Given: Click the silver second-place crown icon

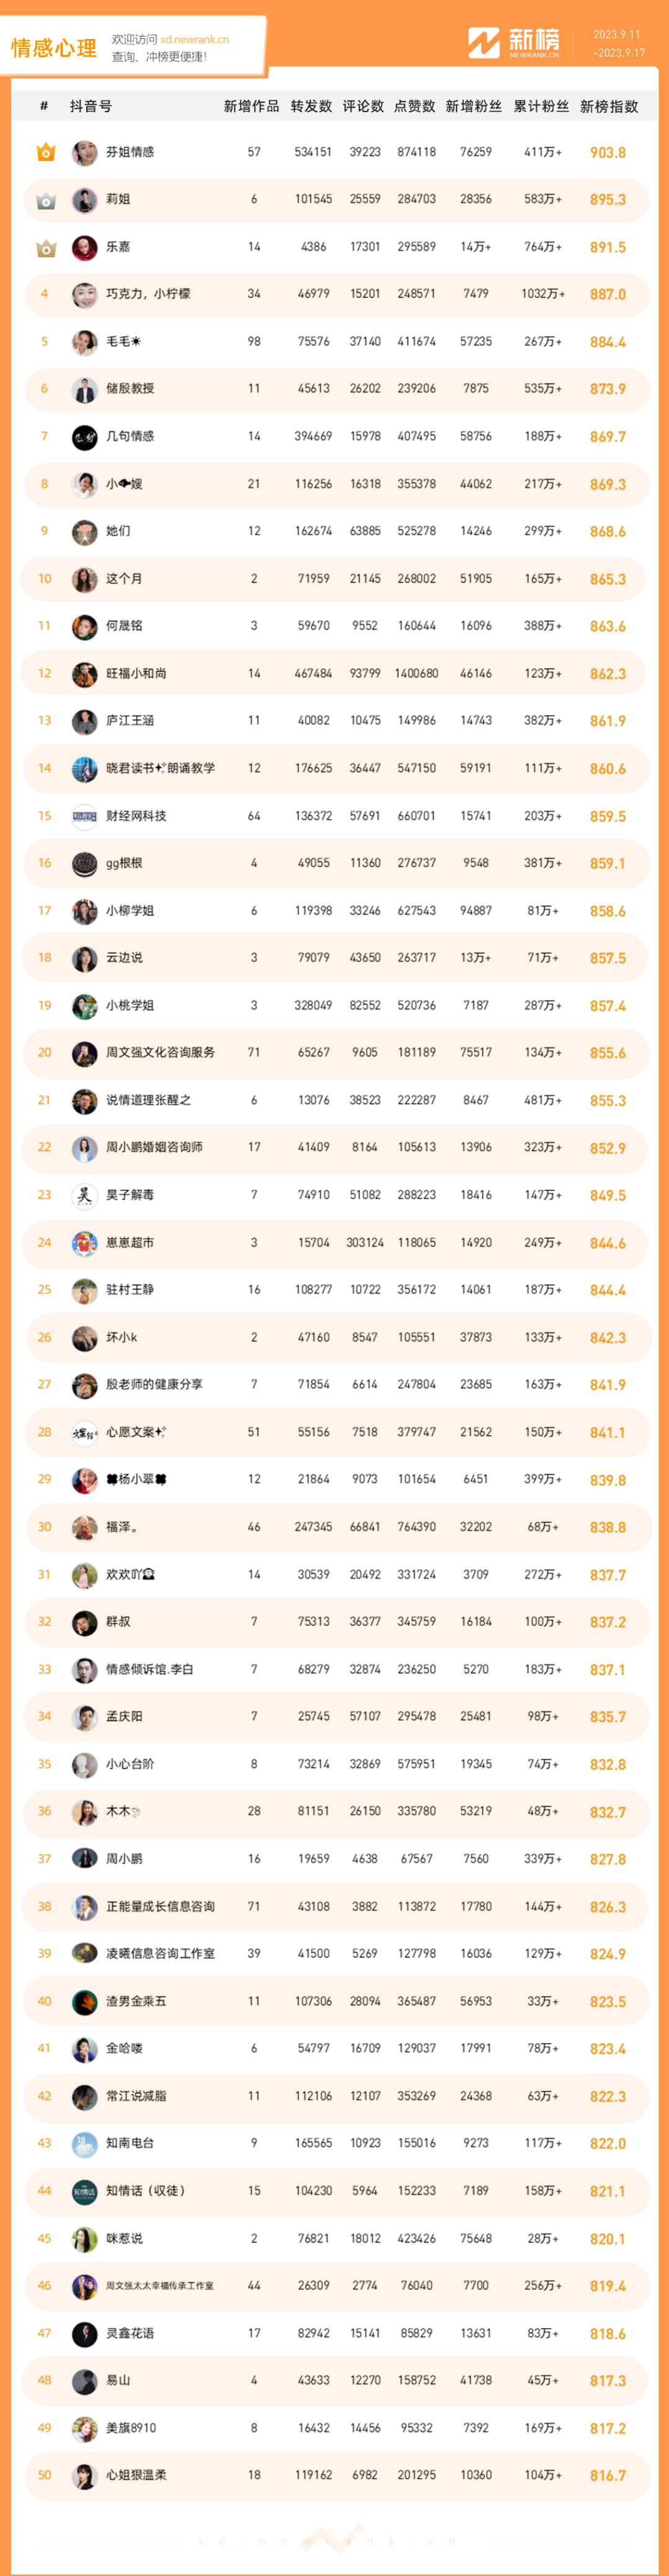Looking at the screenshot, I should (45, 200).
